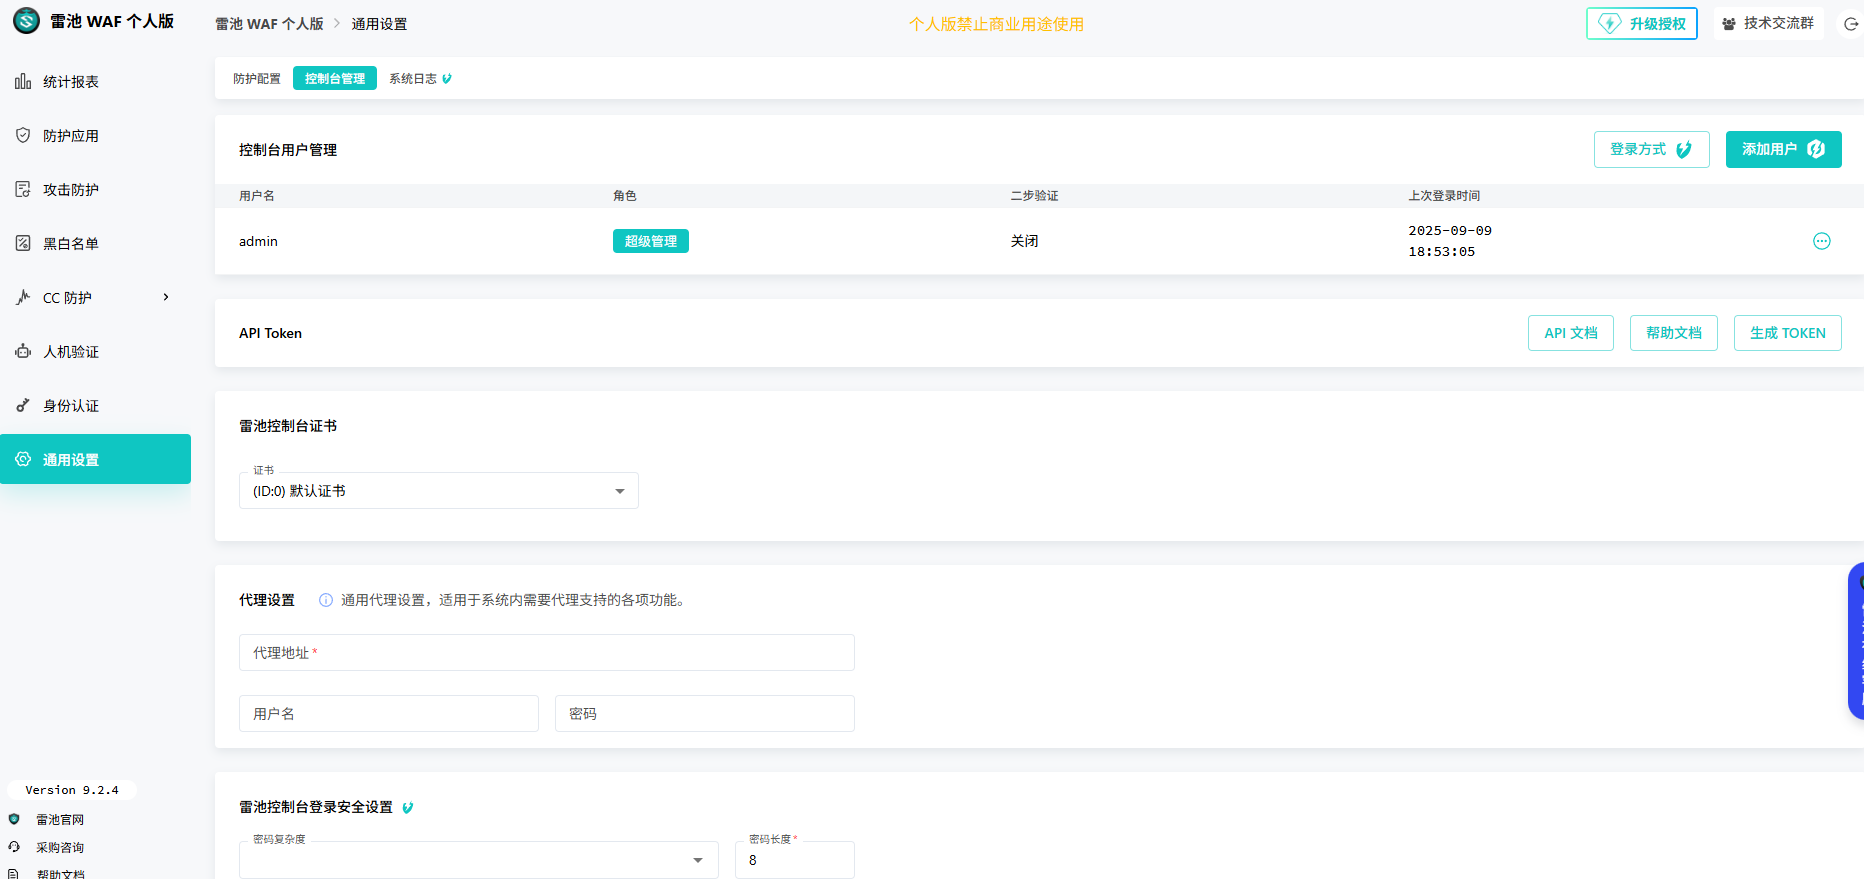This screenshot has width=1864, height=879.
Task: Switch to the 防护配置 tab
Action: (x=257, y=78)
